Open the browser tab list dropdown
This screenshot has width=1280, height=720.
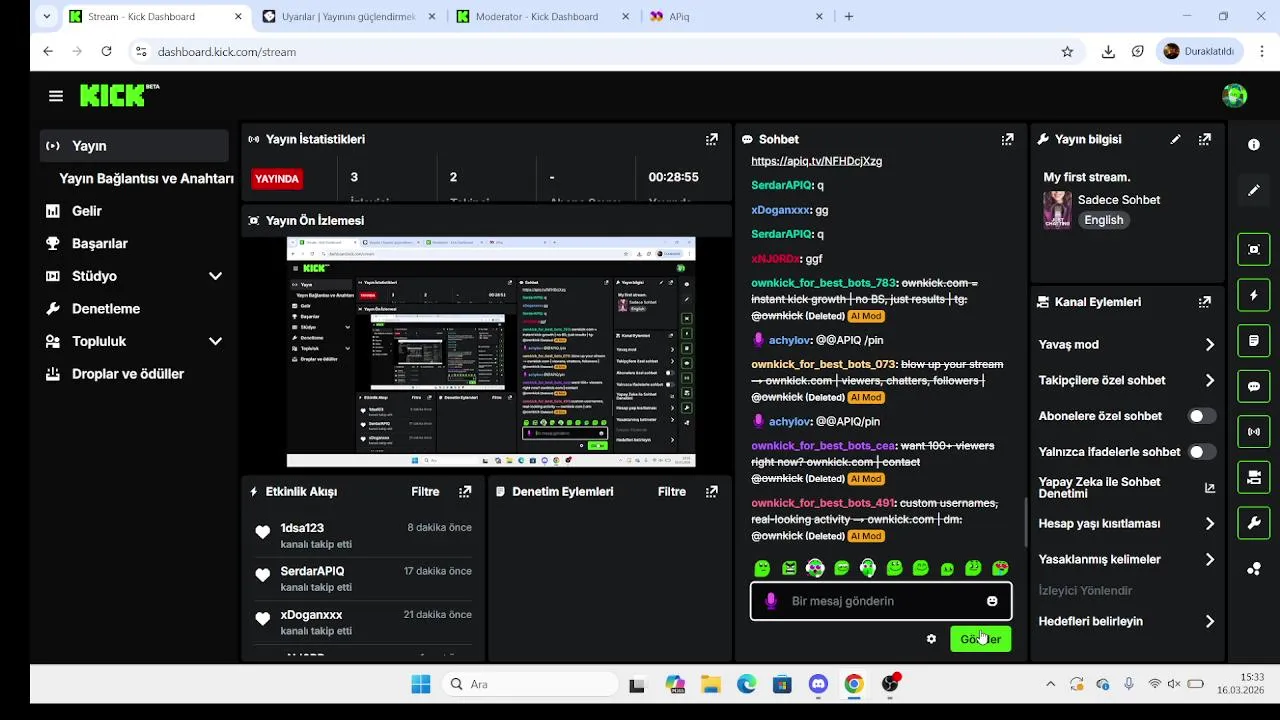(46, 16)
